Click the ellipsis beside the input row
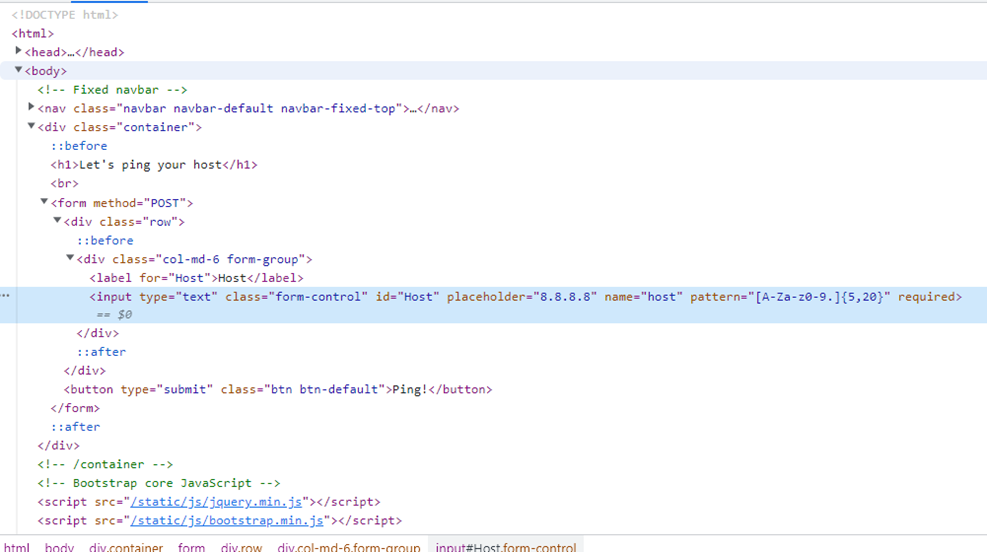The width and height of the screenshot is (987, 552). coord(6,295)
